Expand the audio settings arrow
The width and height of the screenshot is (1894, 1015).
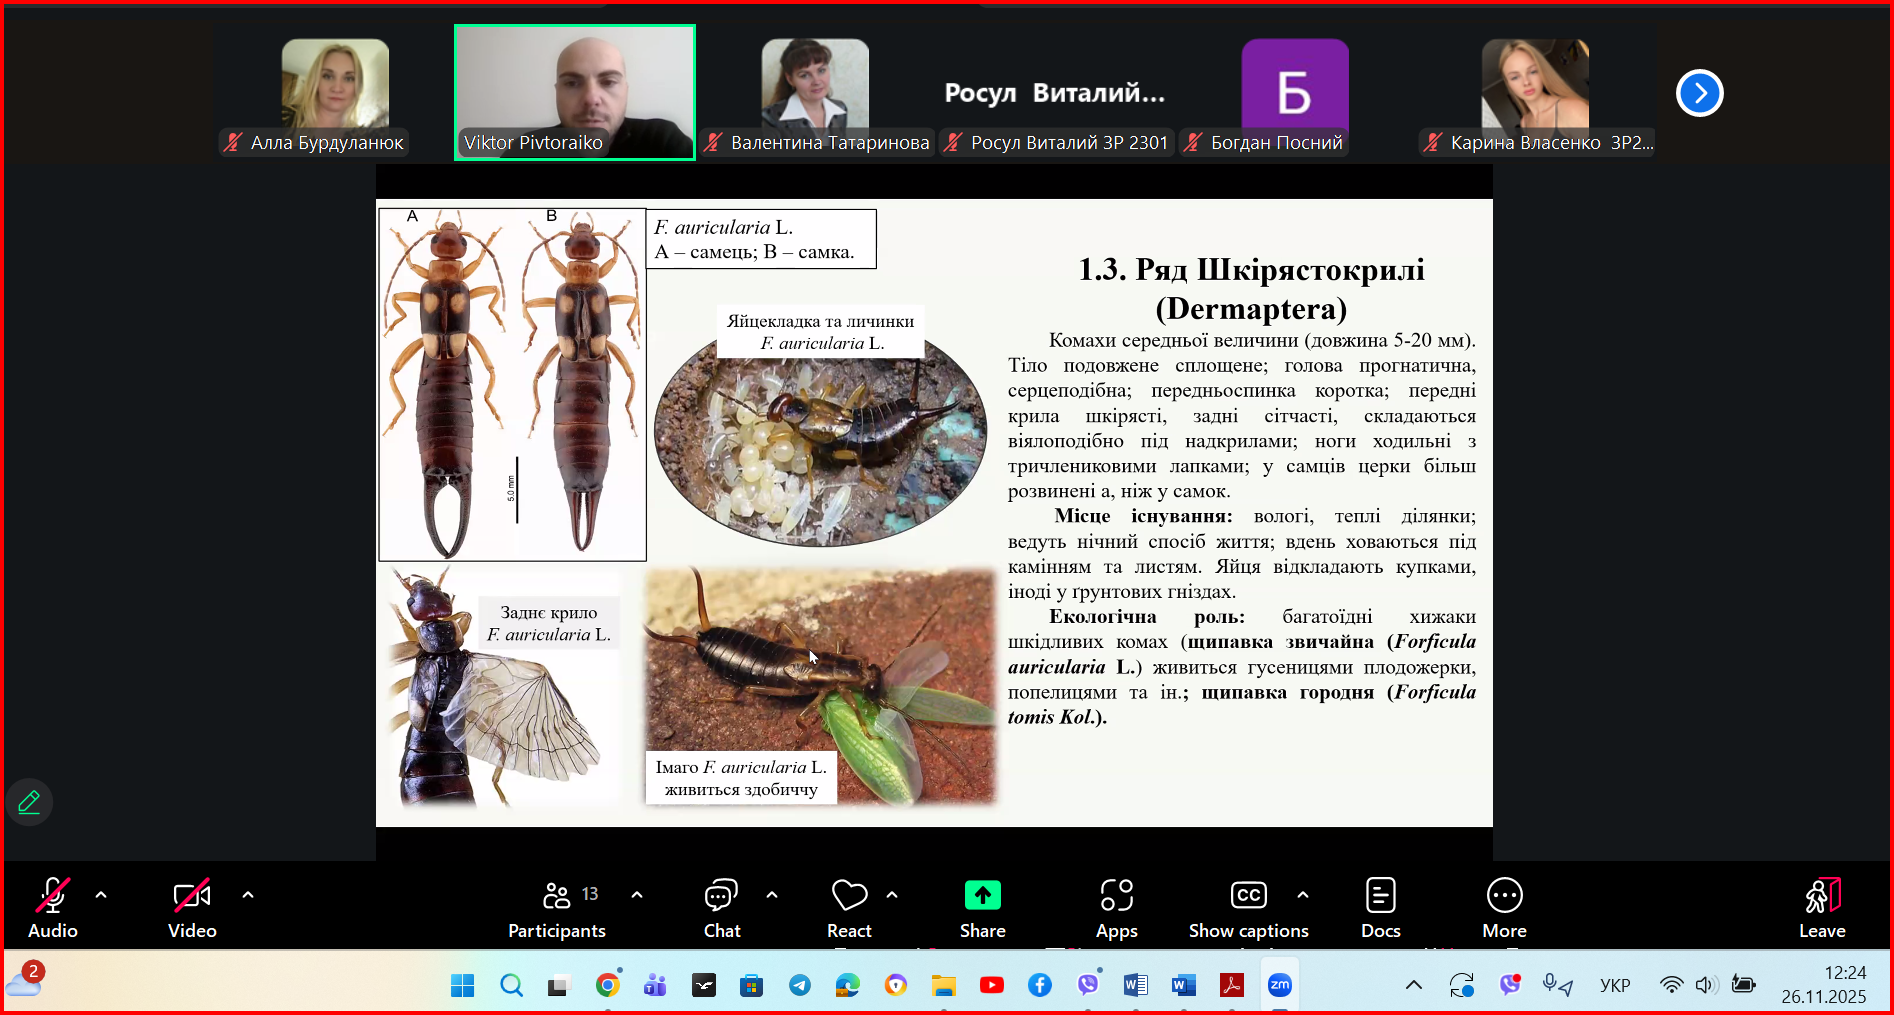click(x=101, y=895)
